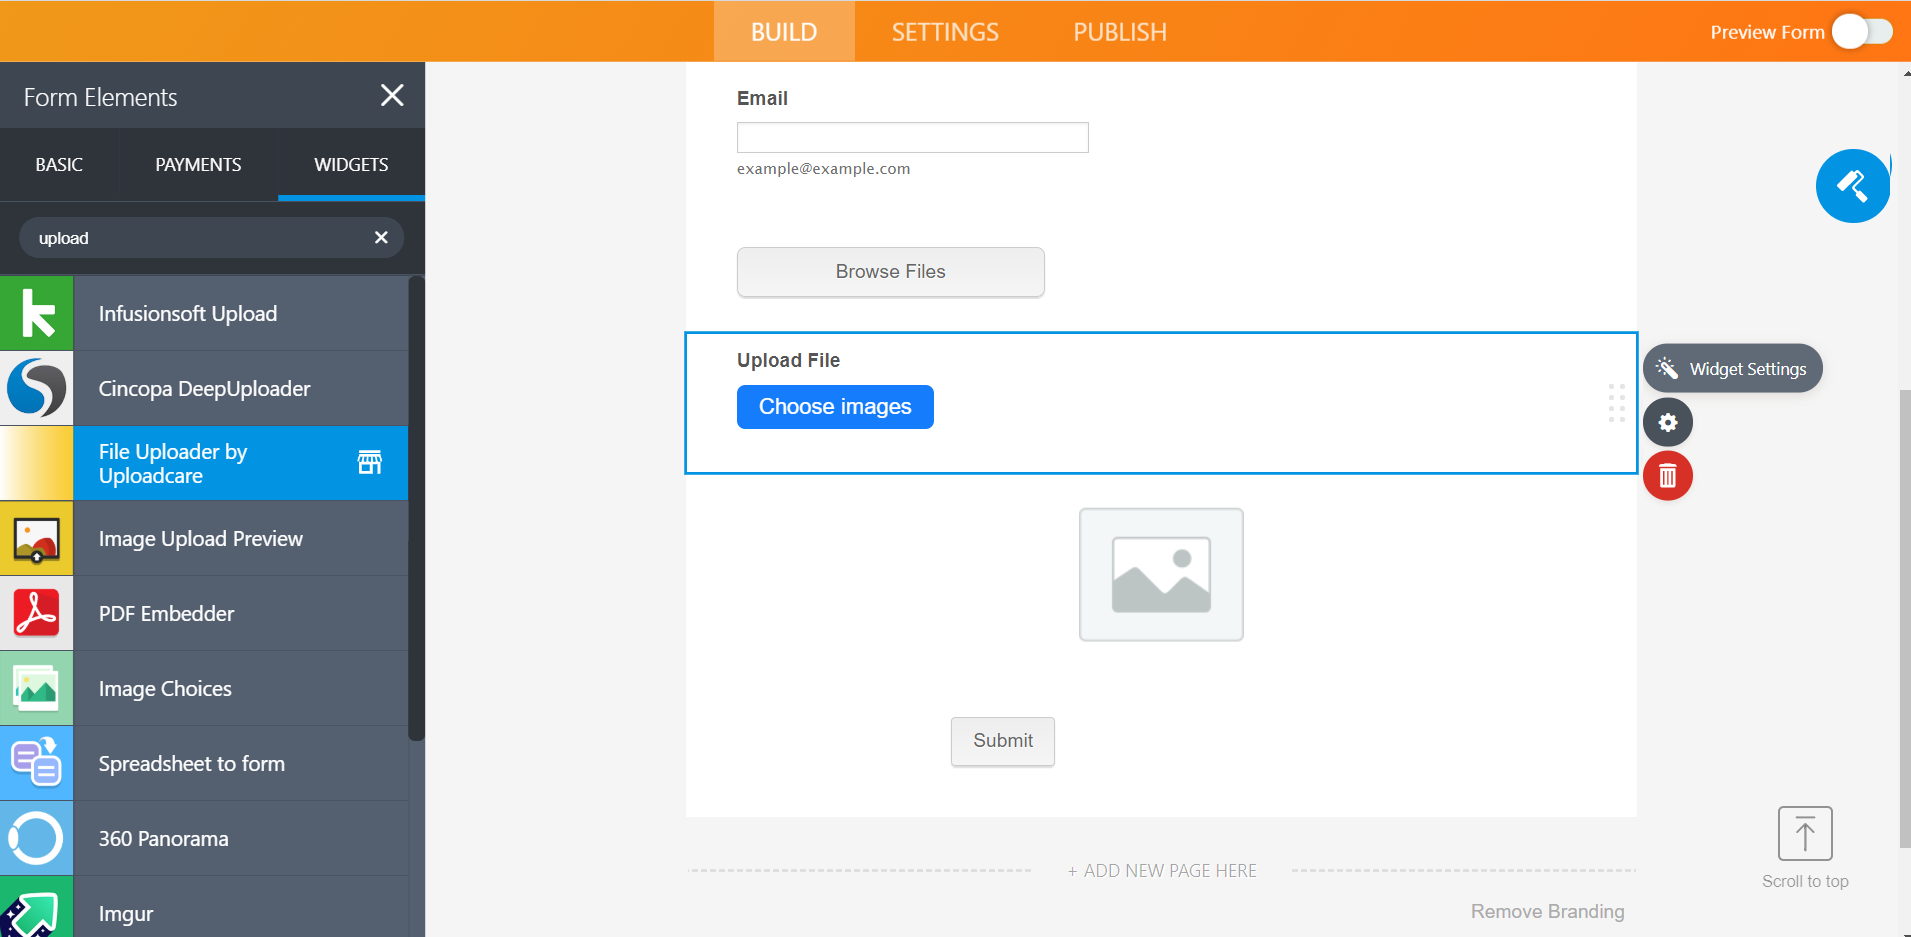This screenshot has width=1911, height=937.
Task: Open the PUBLISH tab
Action: [1118, 31]
